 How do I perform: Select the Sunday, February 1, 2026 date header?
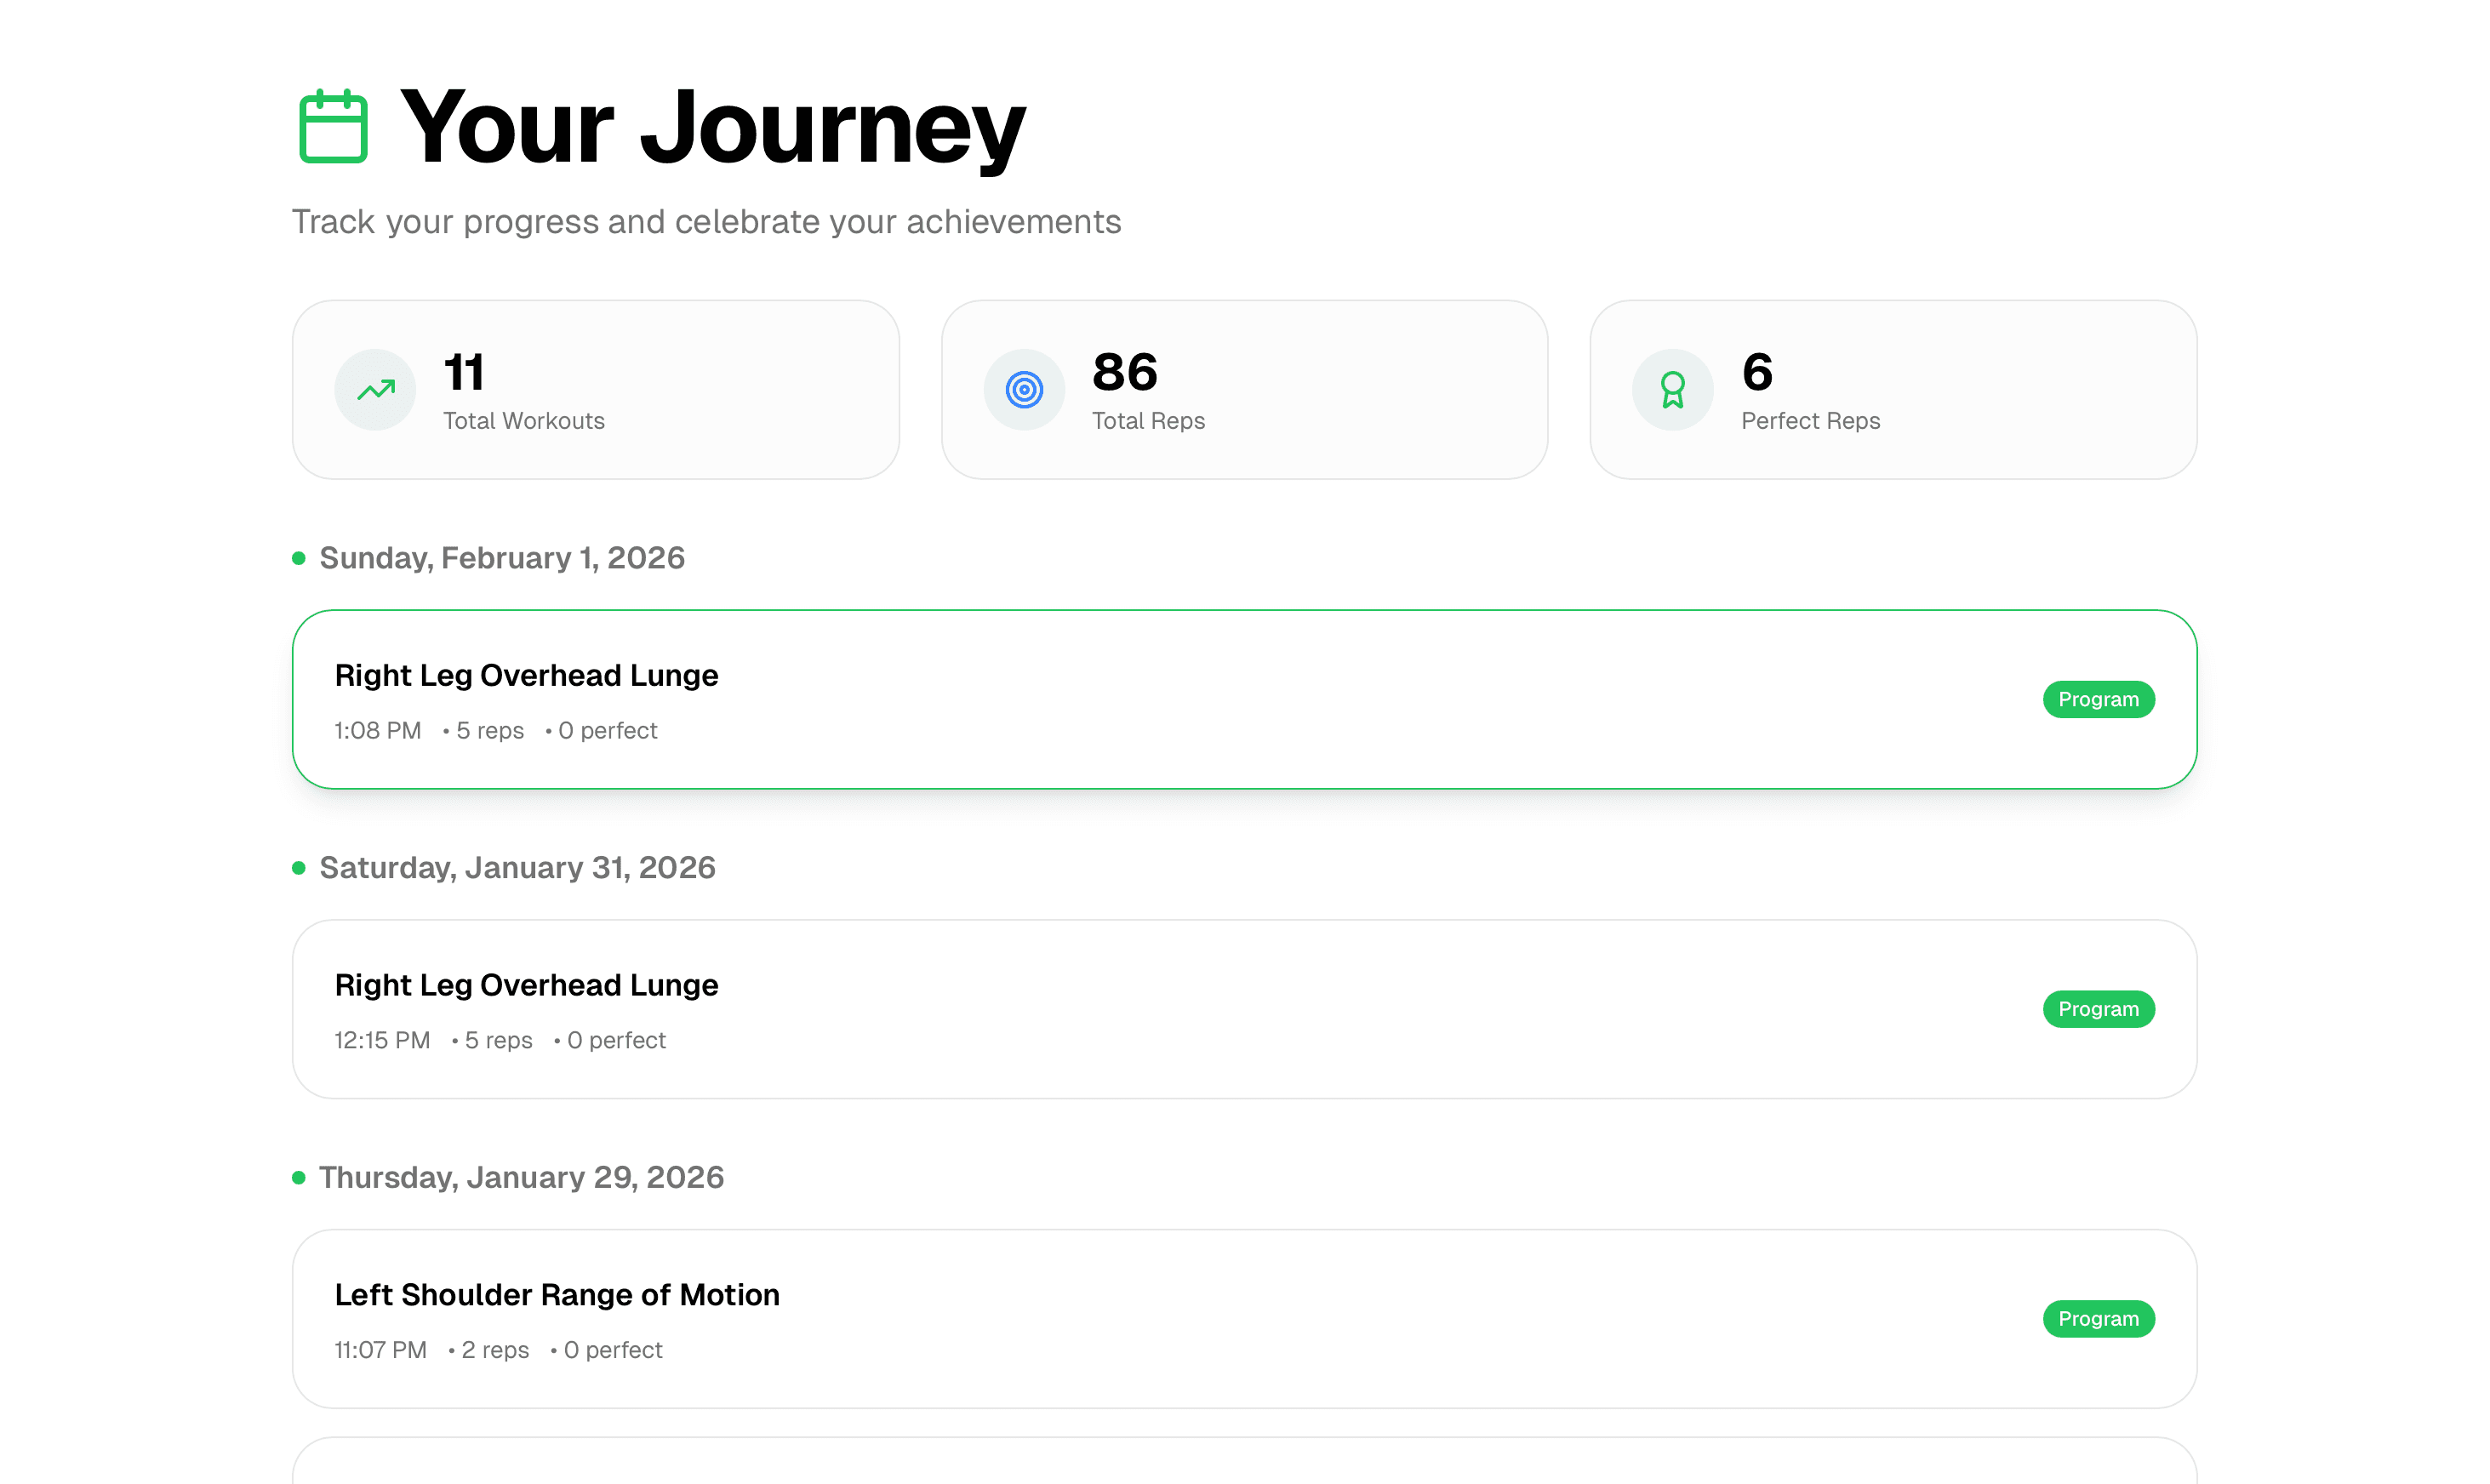tap(502, 558)
